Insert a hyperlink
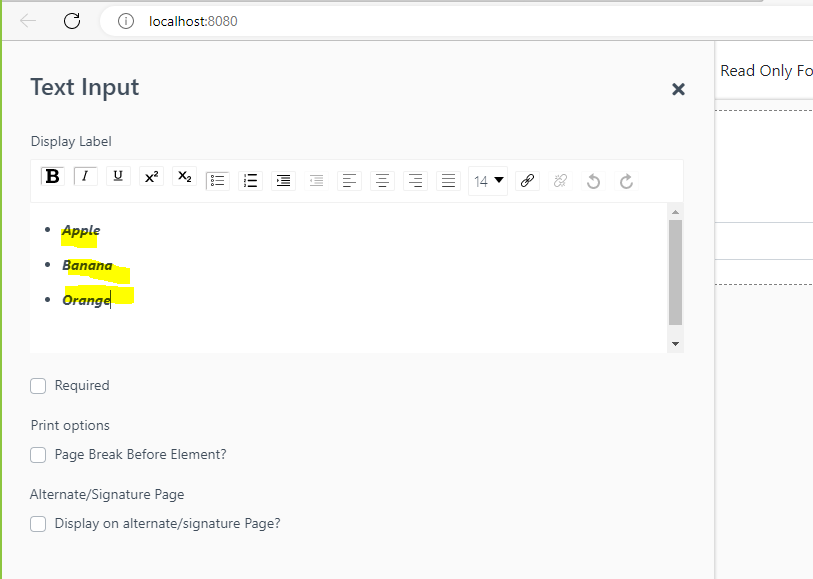 click(x=527, y=181)
